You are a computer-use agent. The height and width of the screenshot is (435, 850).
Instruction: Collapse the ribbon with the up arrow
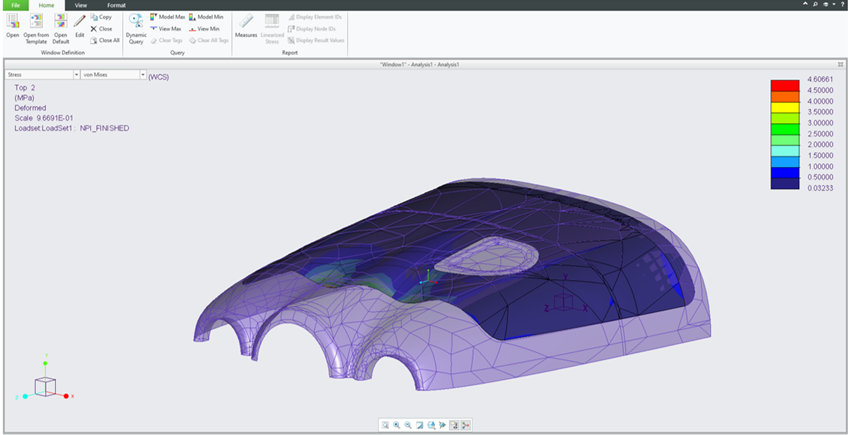click(x=805, y=5)
